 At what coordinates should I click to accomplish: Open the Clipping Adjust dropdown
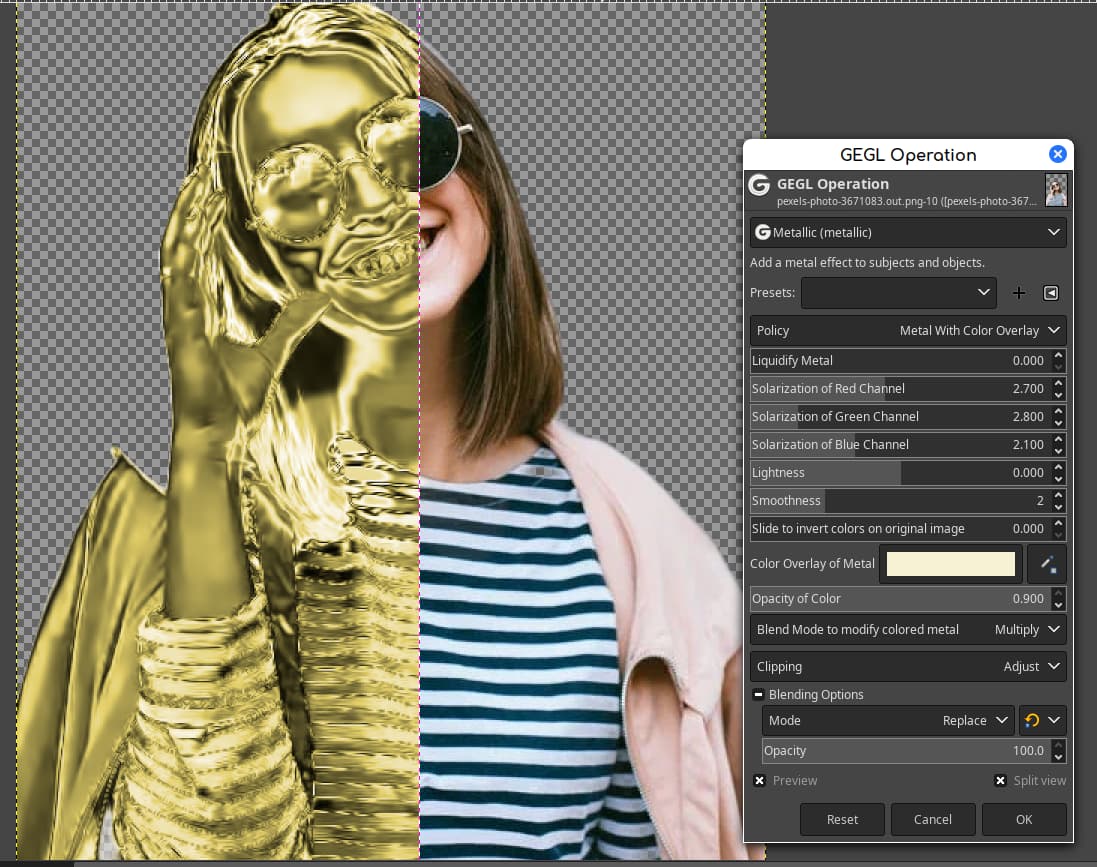click(x=908, y=666)
